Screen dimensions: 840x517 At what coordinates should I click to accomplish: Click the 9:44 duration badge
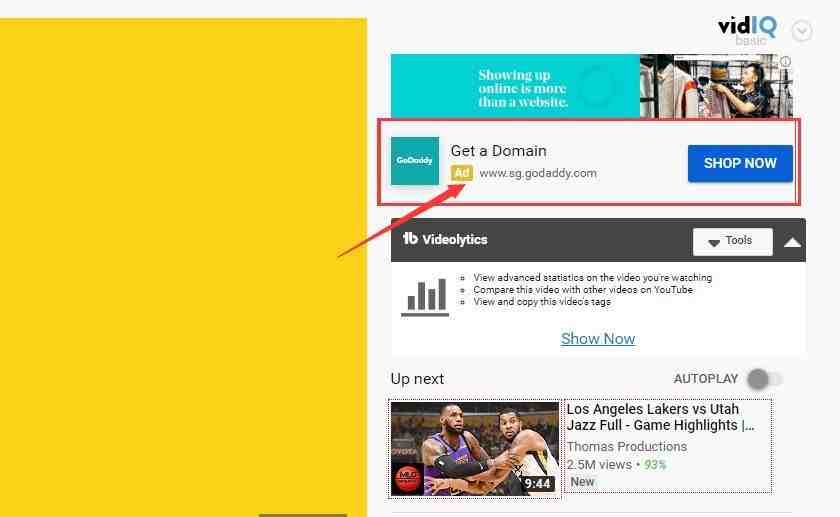(537, 484)
